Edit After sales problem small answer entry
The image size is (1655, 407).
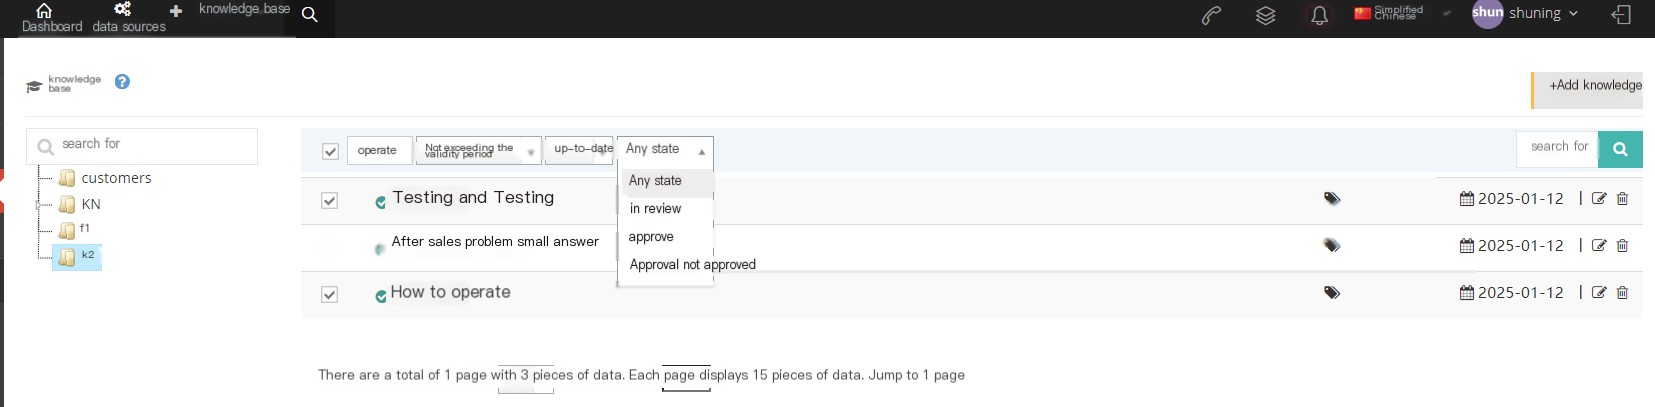1599,245
